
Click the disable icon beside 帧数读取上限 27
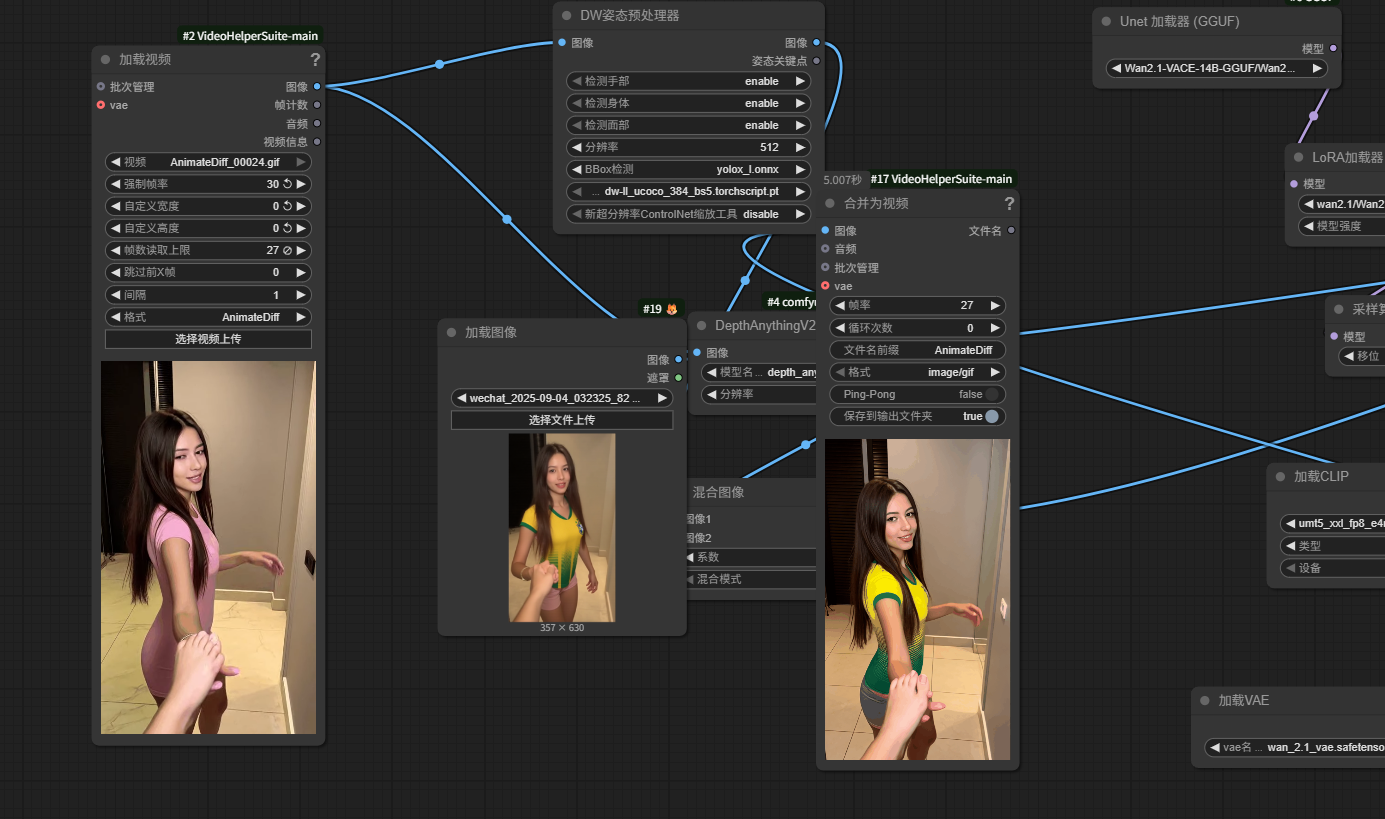click(x=287, y=250)
